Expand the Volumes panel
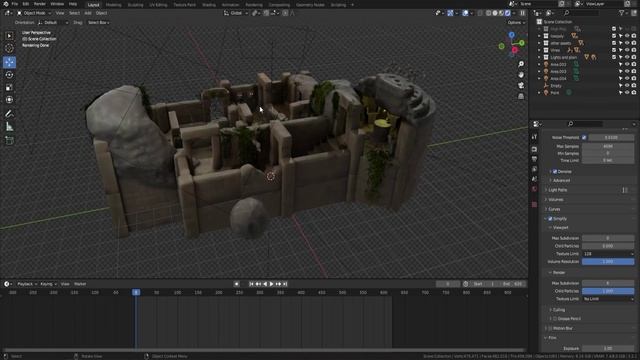Screen dimensions: 640x360 pyautogui.click(x=556, y=200)
